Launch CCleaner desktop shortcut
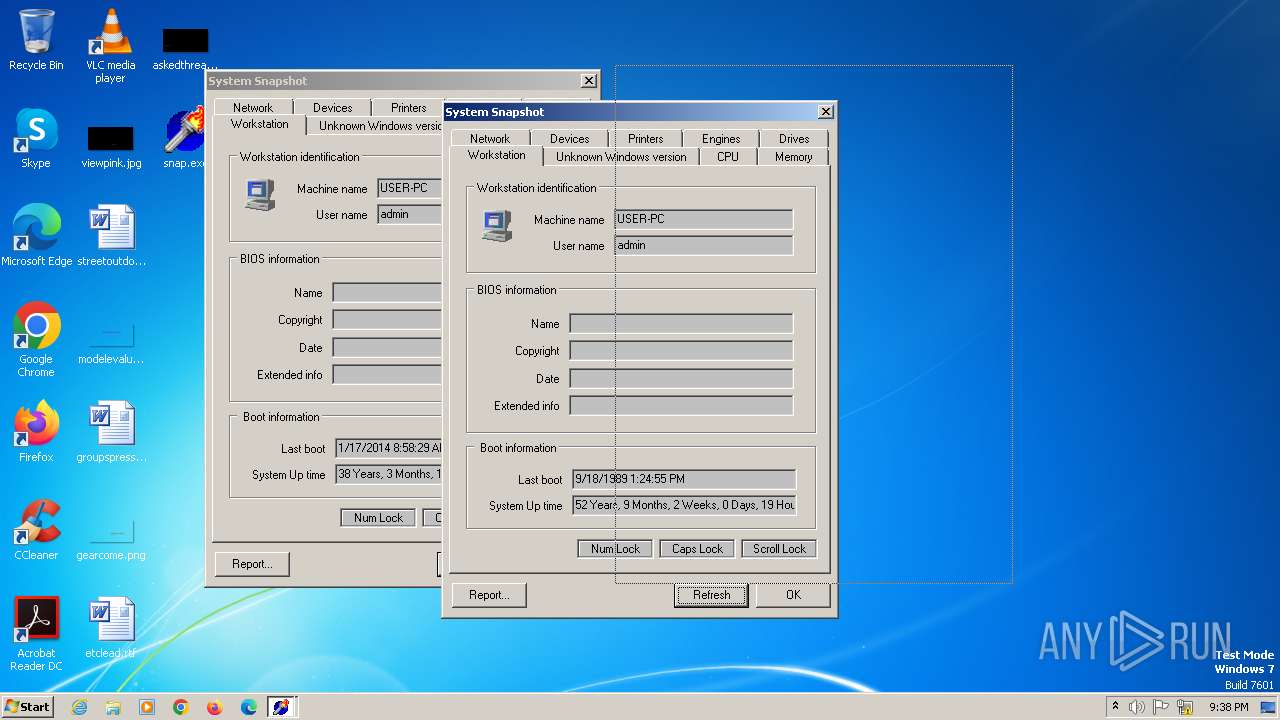 pos(36,530)
